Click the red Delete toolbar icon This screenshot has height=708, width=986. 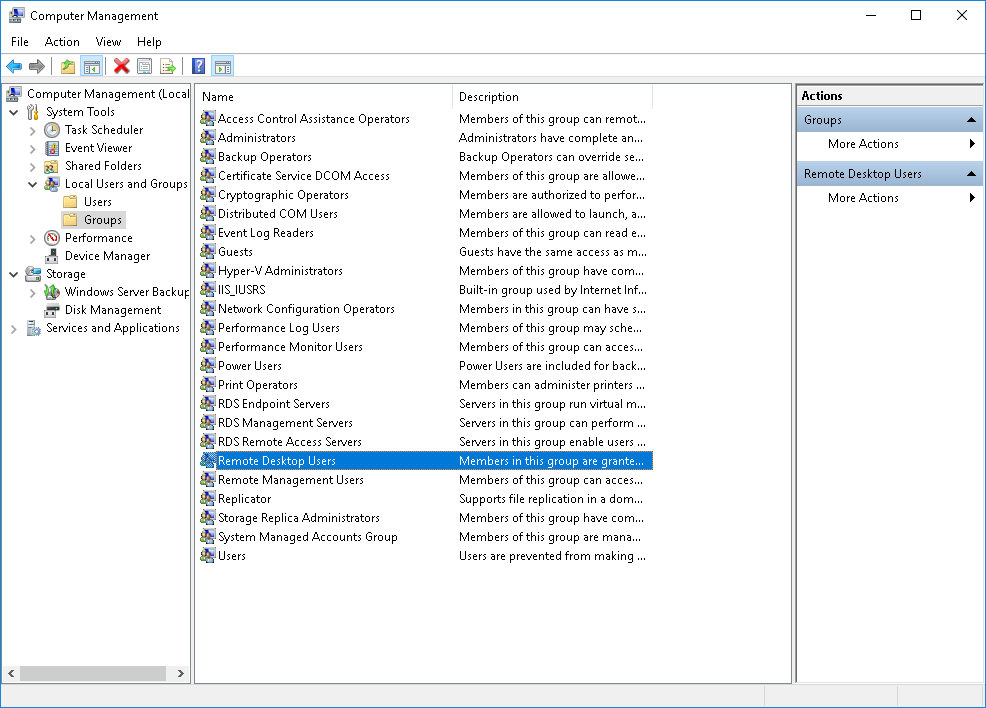(121, 66)
